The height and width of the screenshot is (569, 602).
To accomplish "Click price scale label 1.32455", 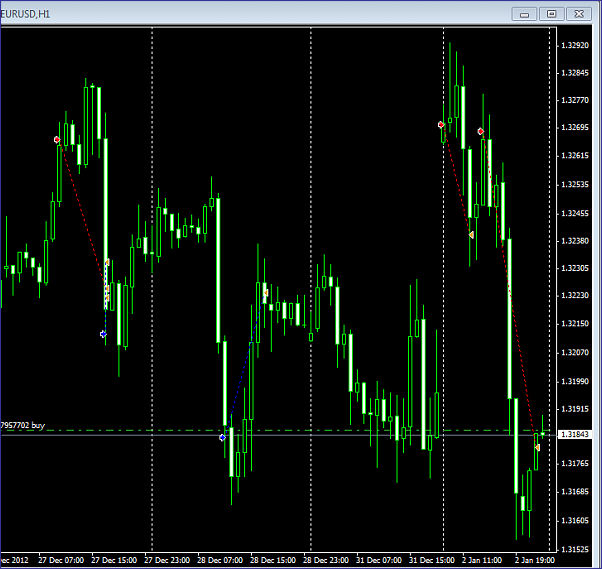I will point(575,213).
